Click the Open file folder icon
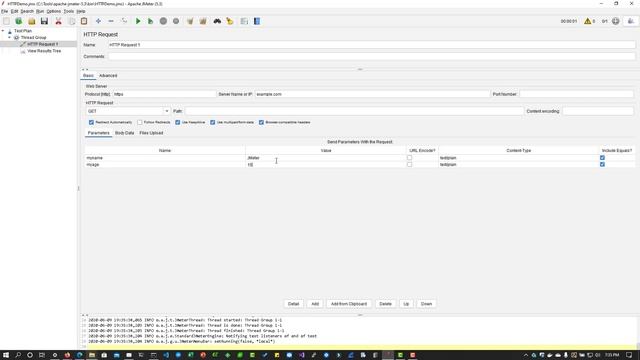Screen dimensions: 640x360 [31, 21]
